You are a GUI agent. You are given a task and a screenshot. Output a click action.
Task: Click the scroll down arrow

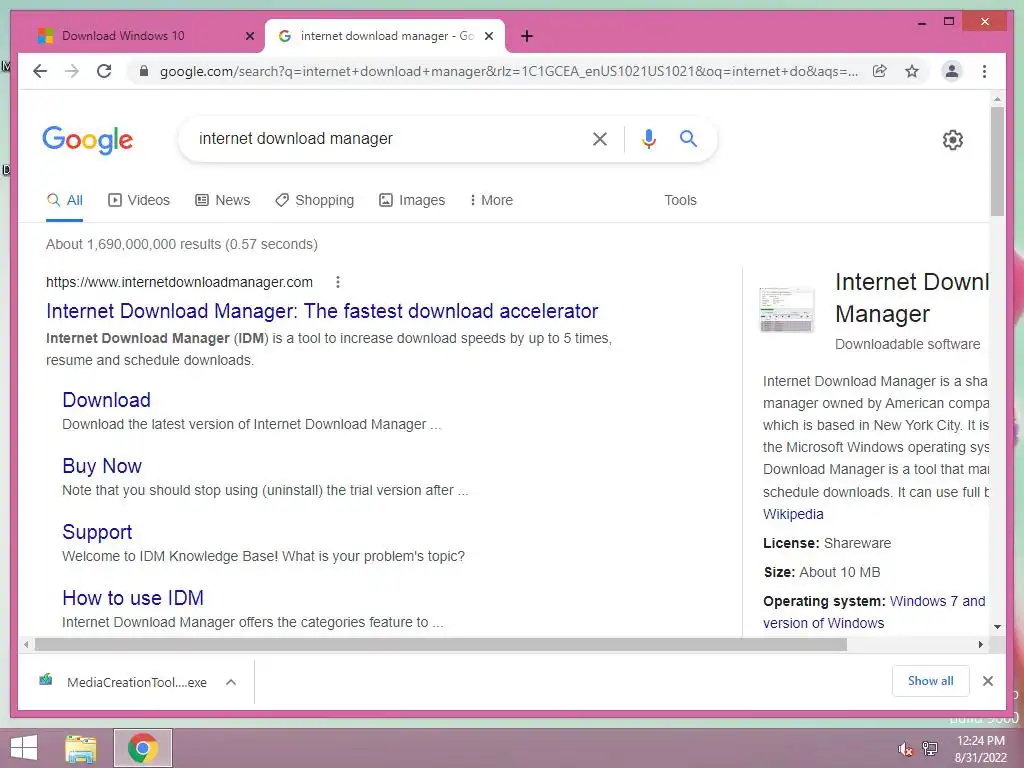997,626
